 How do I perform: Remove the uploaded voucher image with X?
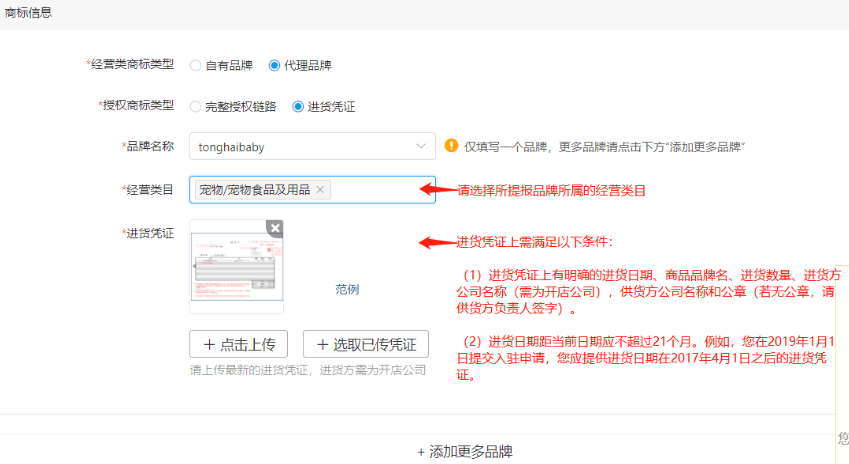pos(275,229)
